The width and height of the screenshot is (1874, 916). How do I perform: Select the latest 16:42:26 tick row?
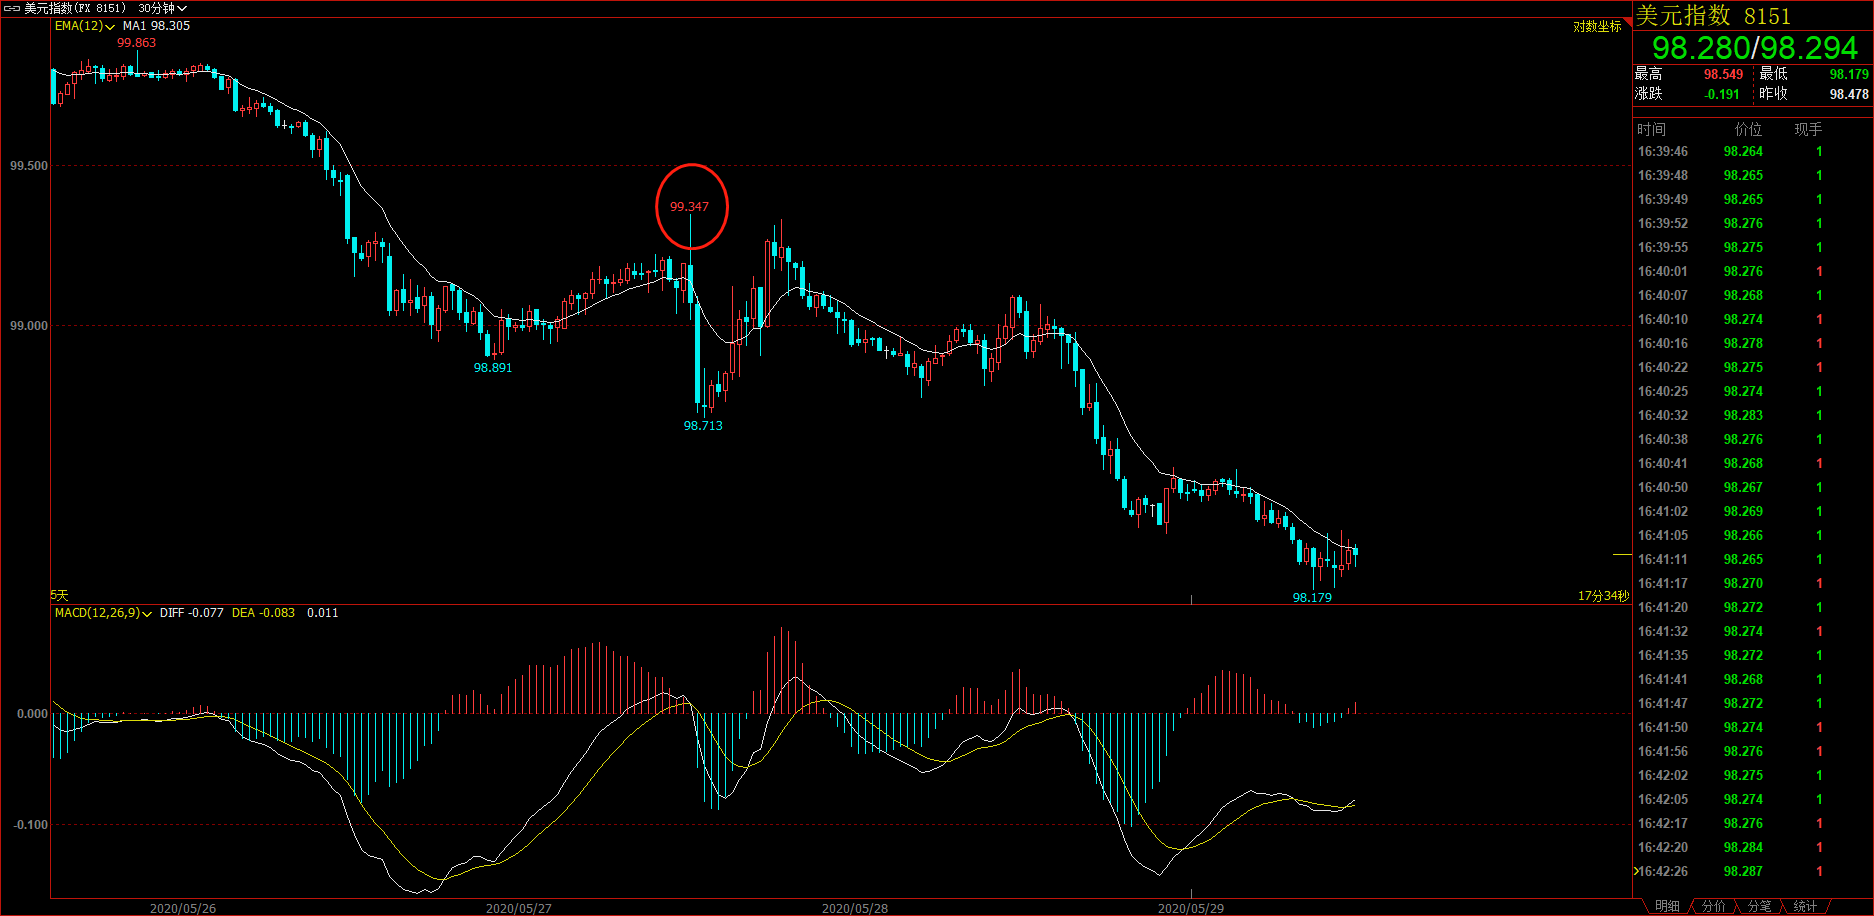point(1752,872)
